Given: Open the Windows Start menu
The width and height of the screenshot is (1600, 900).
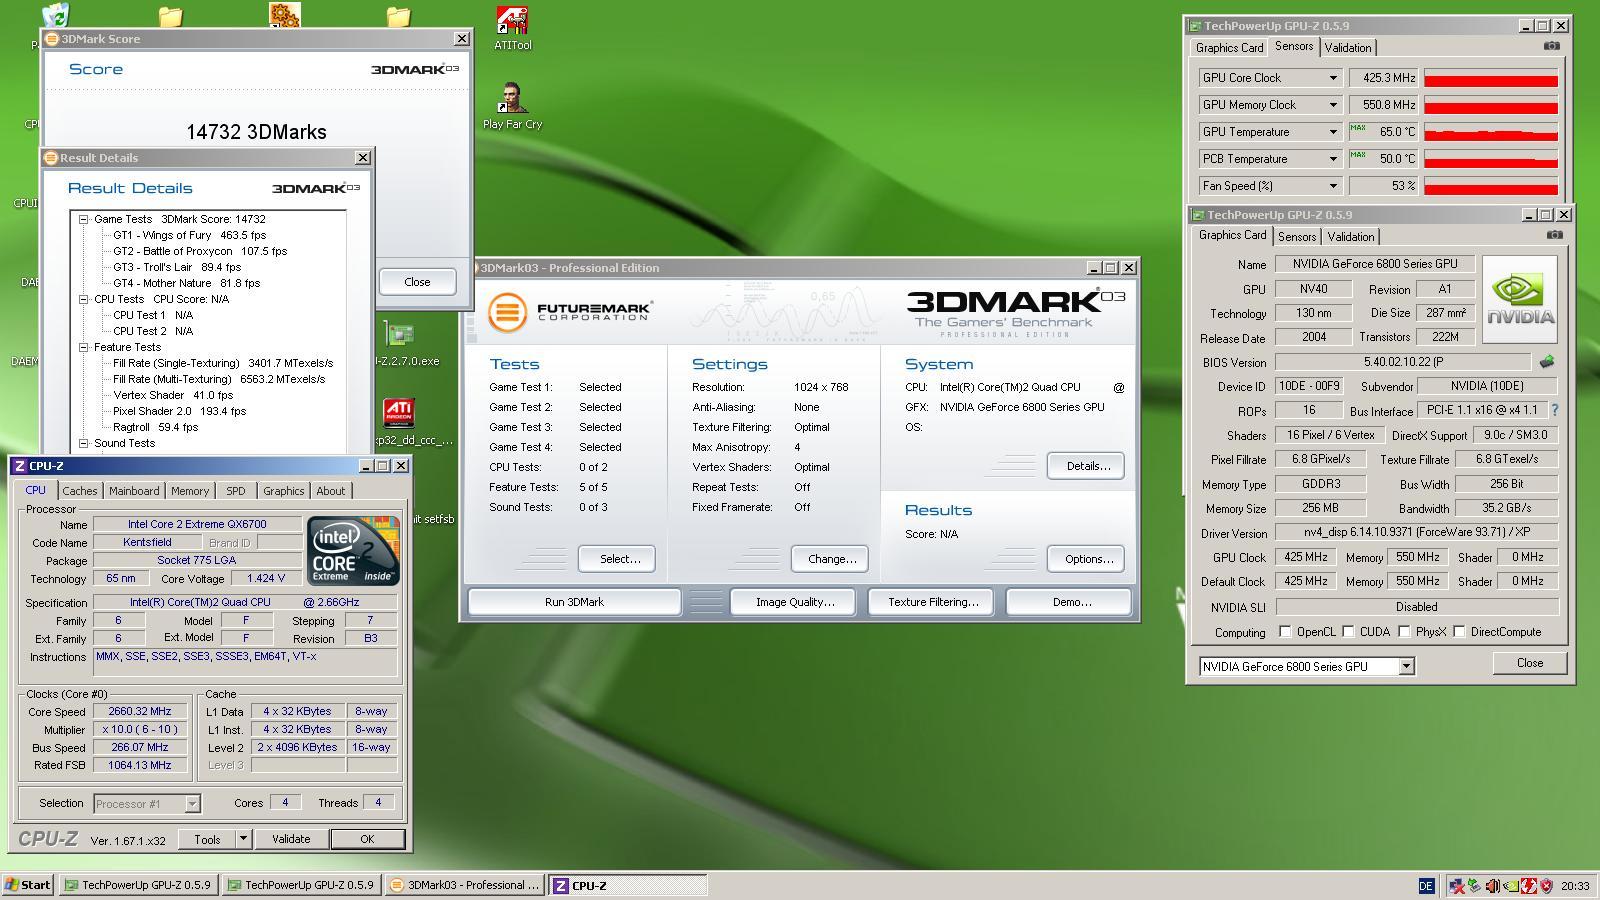Looking at the screenshot, I should click(x=25, y=885).
